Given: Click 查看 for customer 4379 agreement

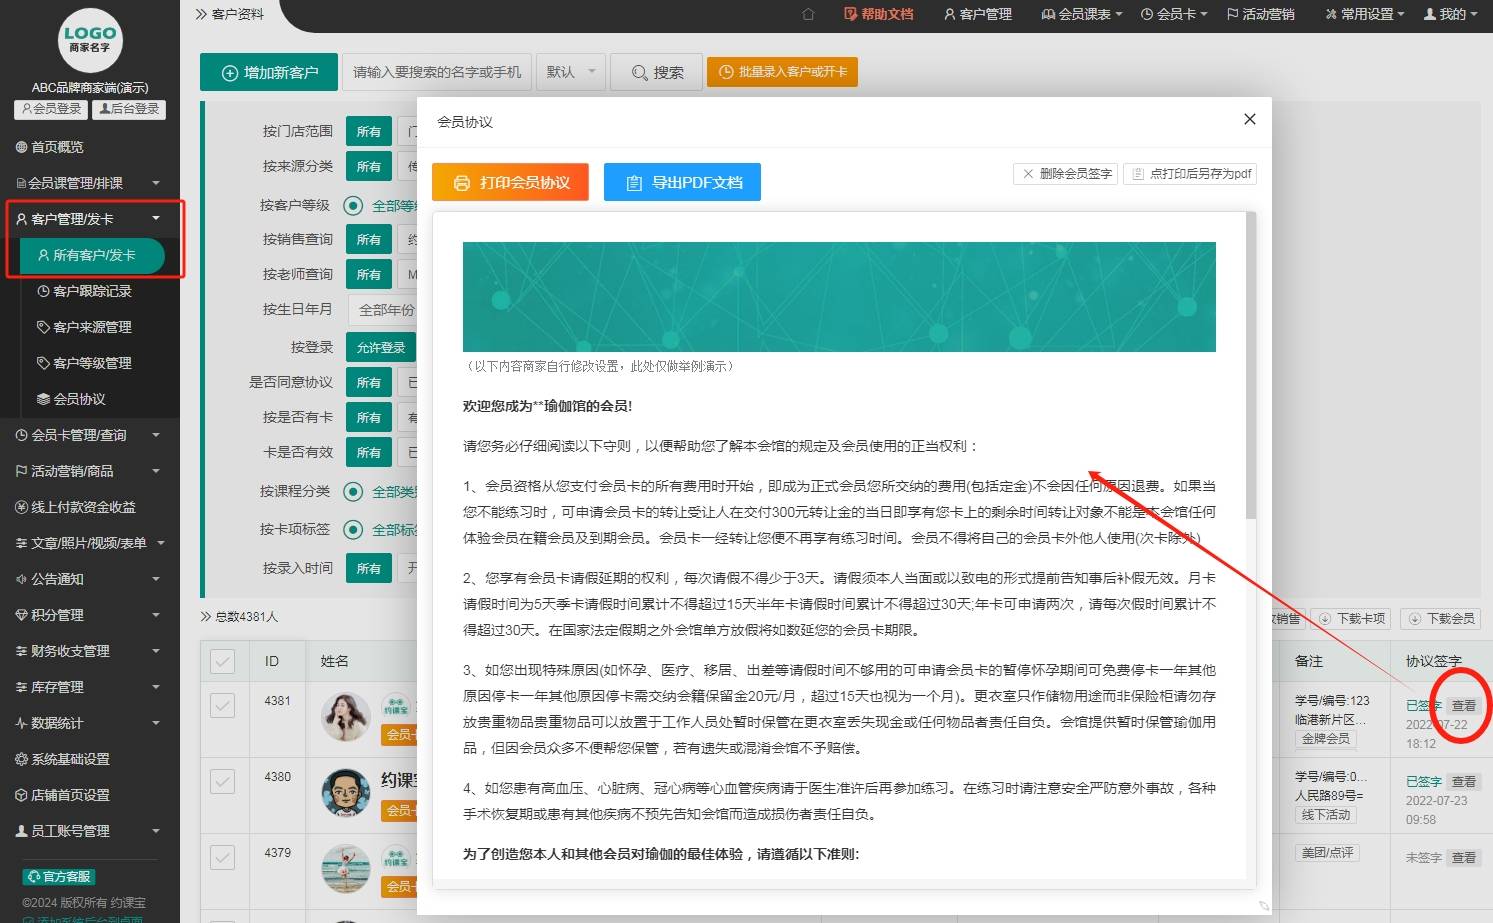Looking at the screenshot, I should click(x=1464, y=857).
